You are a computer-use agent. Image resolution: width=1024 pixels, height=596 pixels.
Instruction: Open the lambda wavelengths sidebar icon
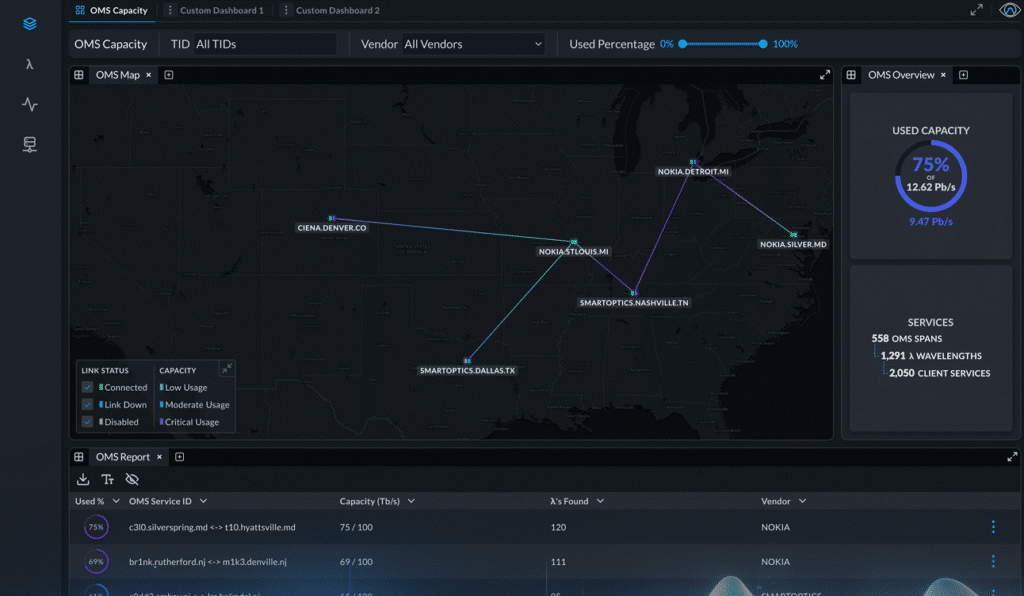[29, 64]
